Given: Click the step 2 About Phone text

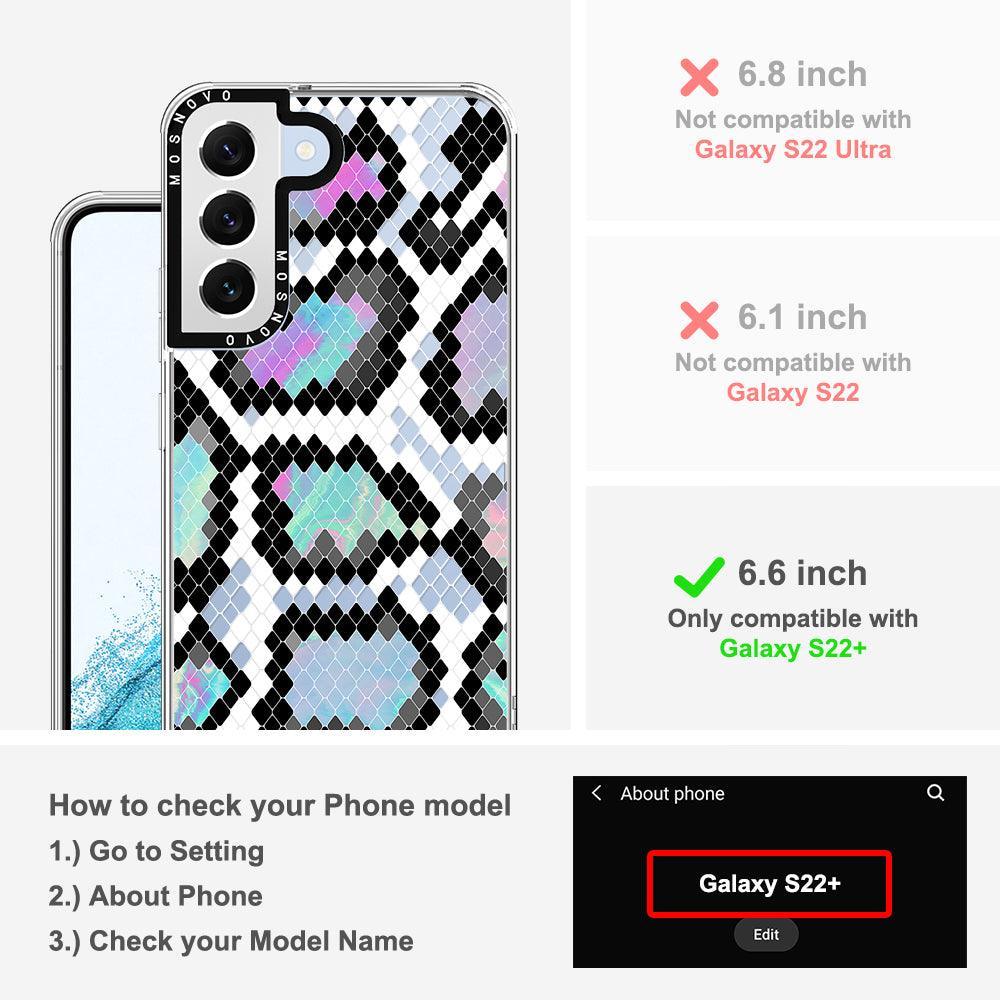Looking at the screenshot, I should click(x=156, y=895).
